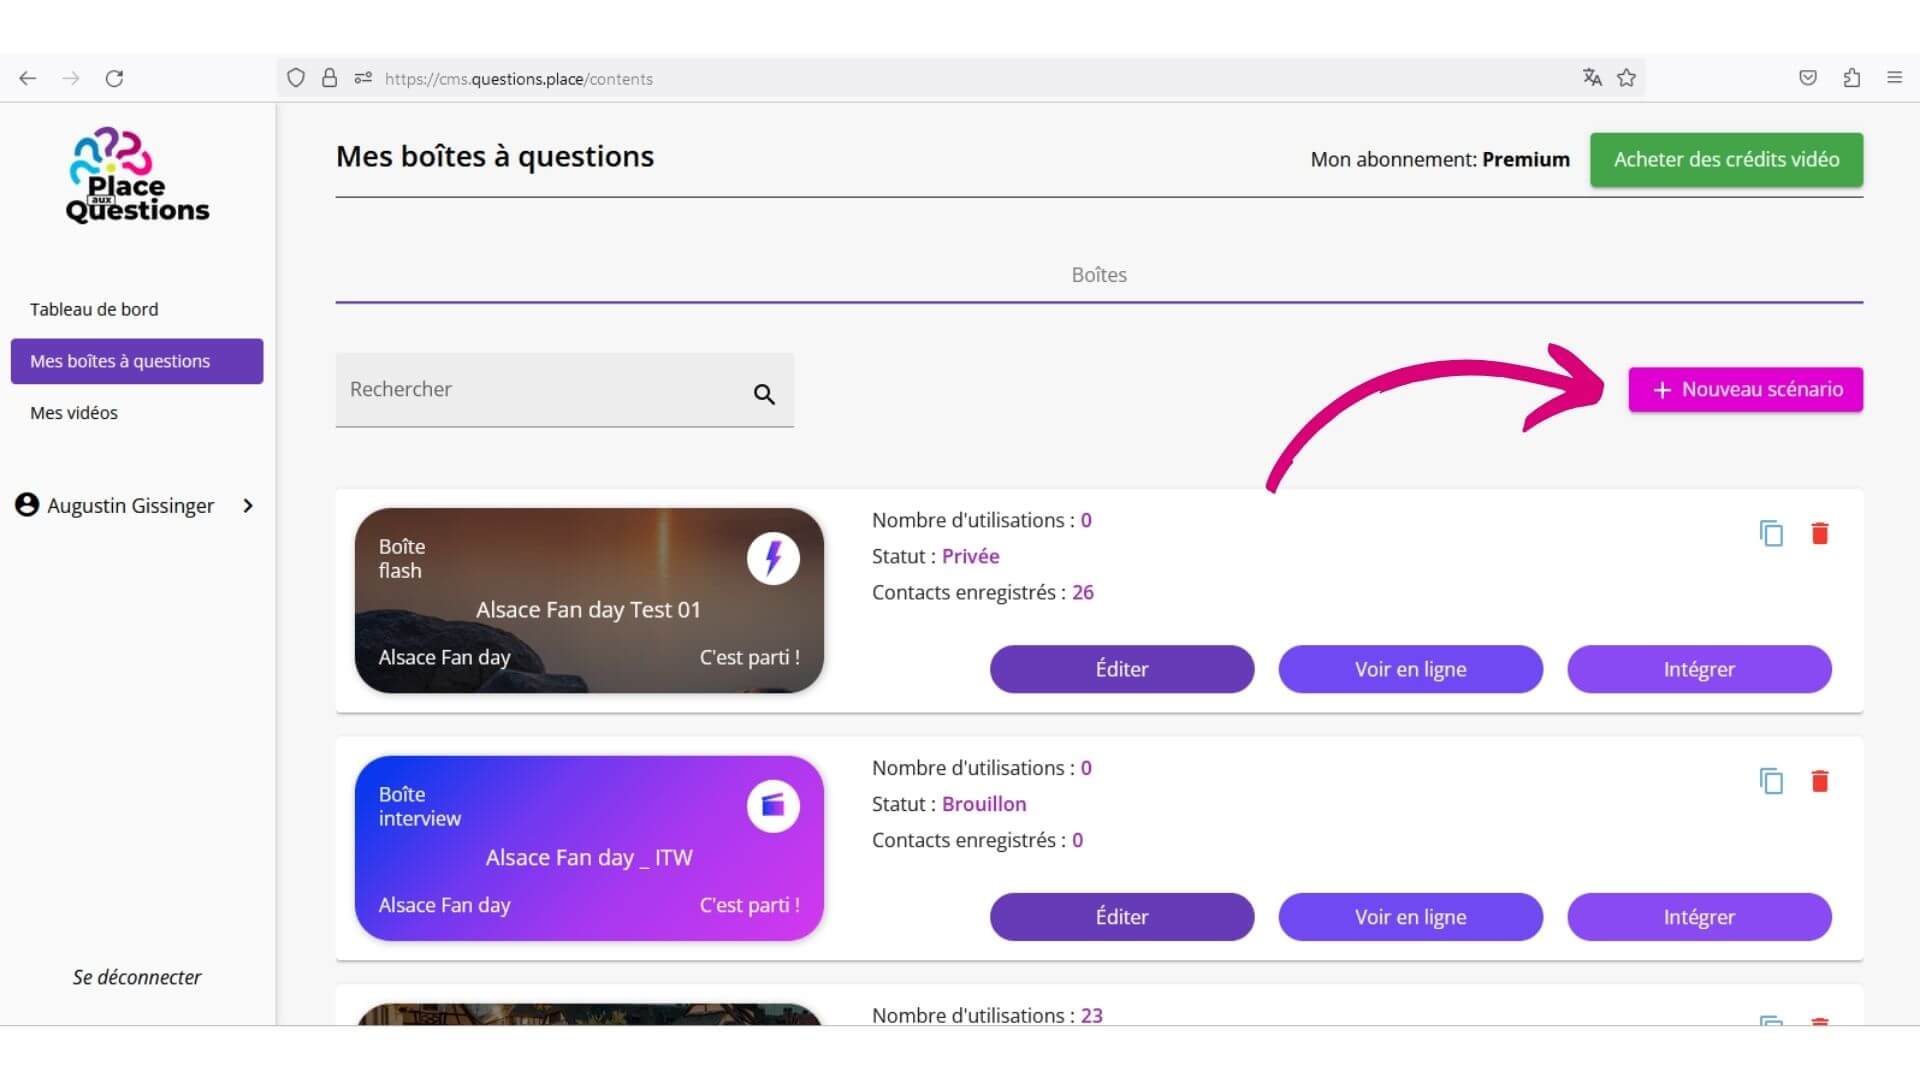Open the browser extensions puzzle icon
Viewport: 1920px width, 1080px height.
coord(1851,78)
